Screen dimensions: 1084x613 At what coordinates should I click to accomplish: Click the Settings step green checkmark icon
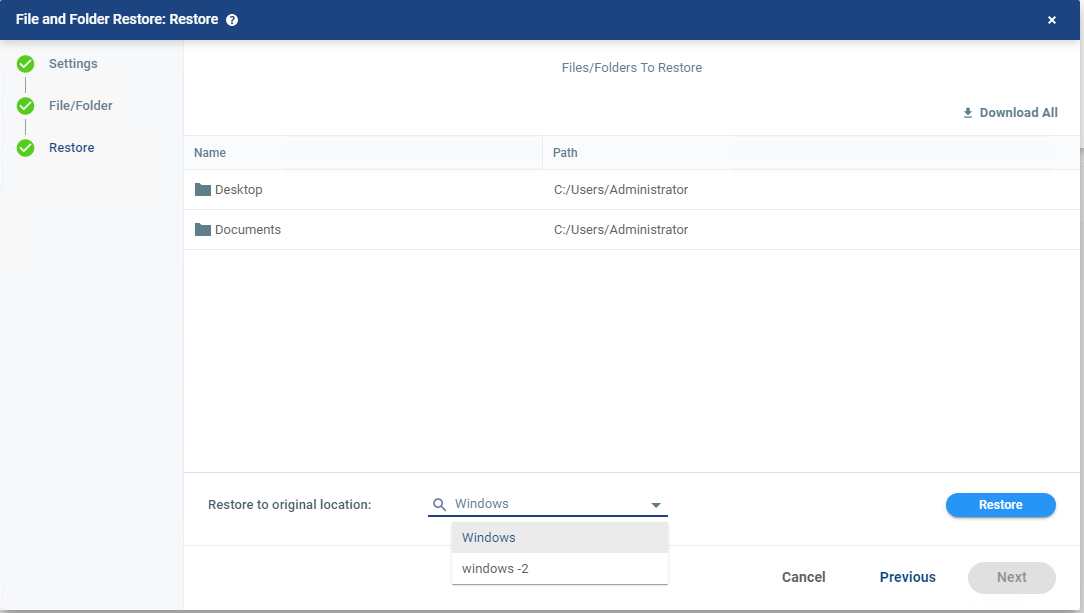[x=26, y=64]
